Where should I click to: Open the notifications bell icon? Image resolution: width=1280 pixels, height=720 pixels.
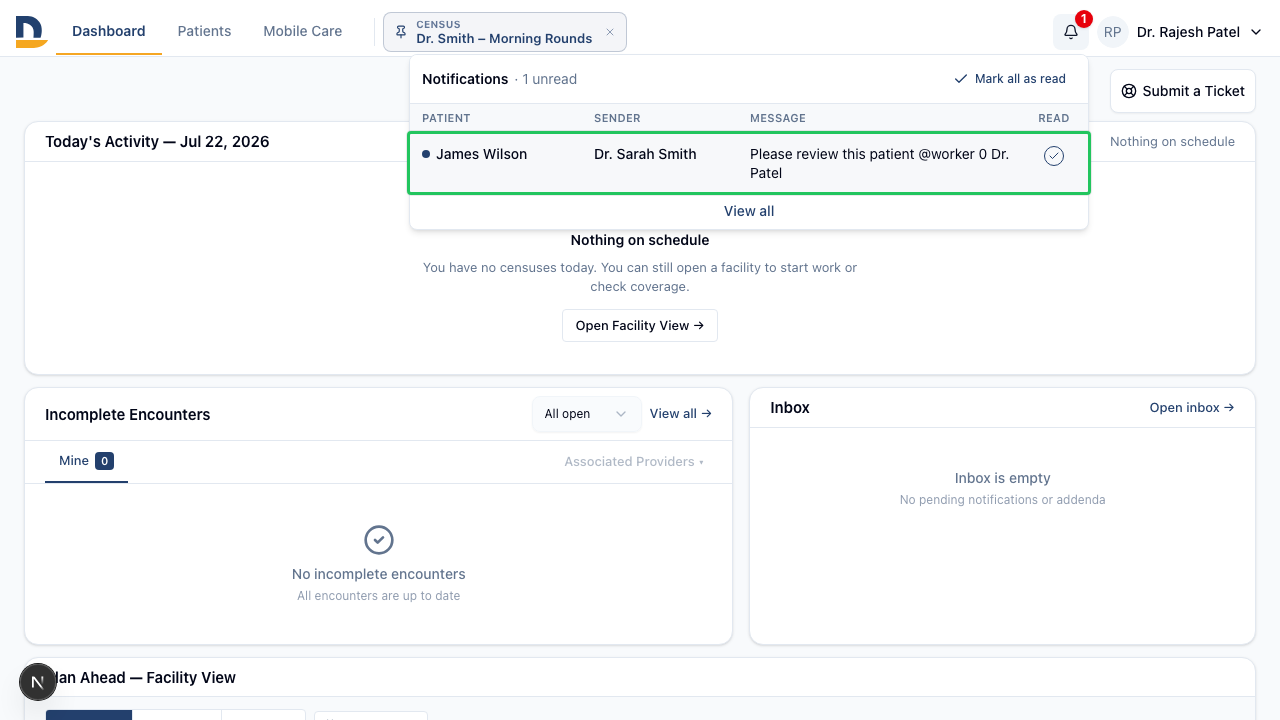[x=1071, y=32]
